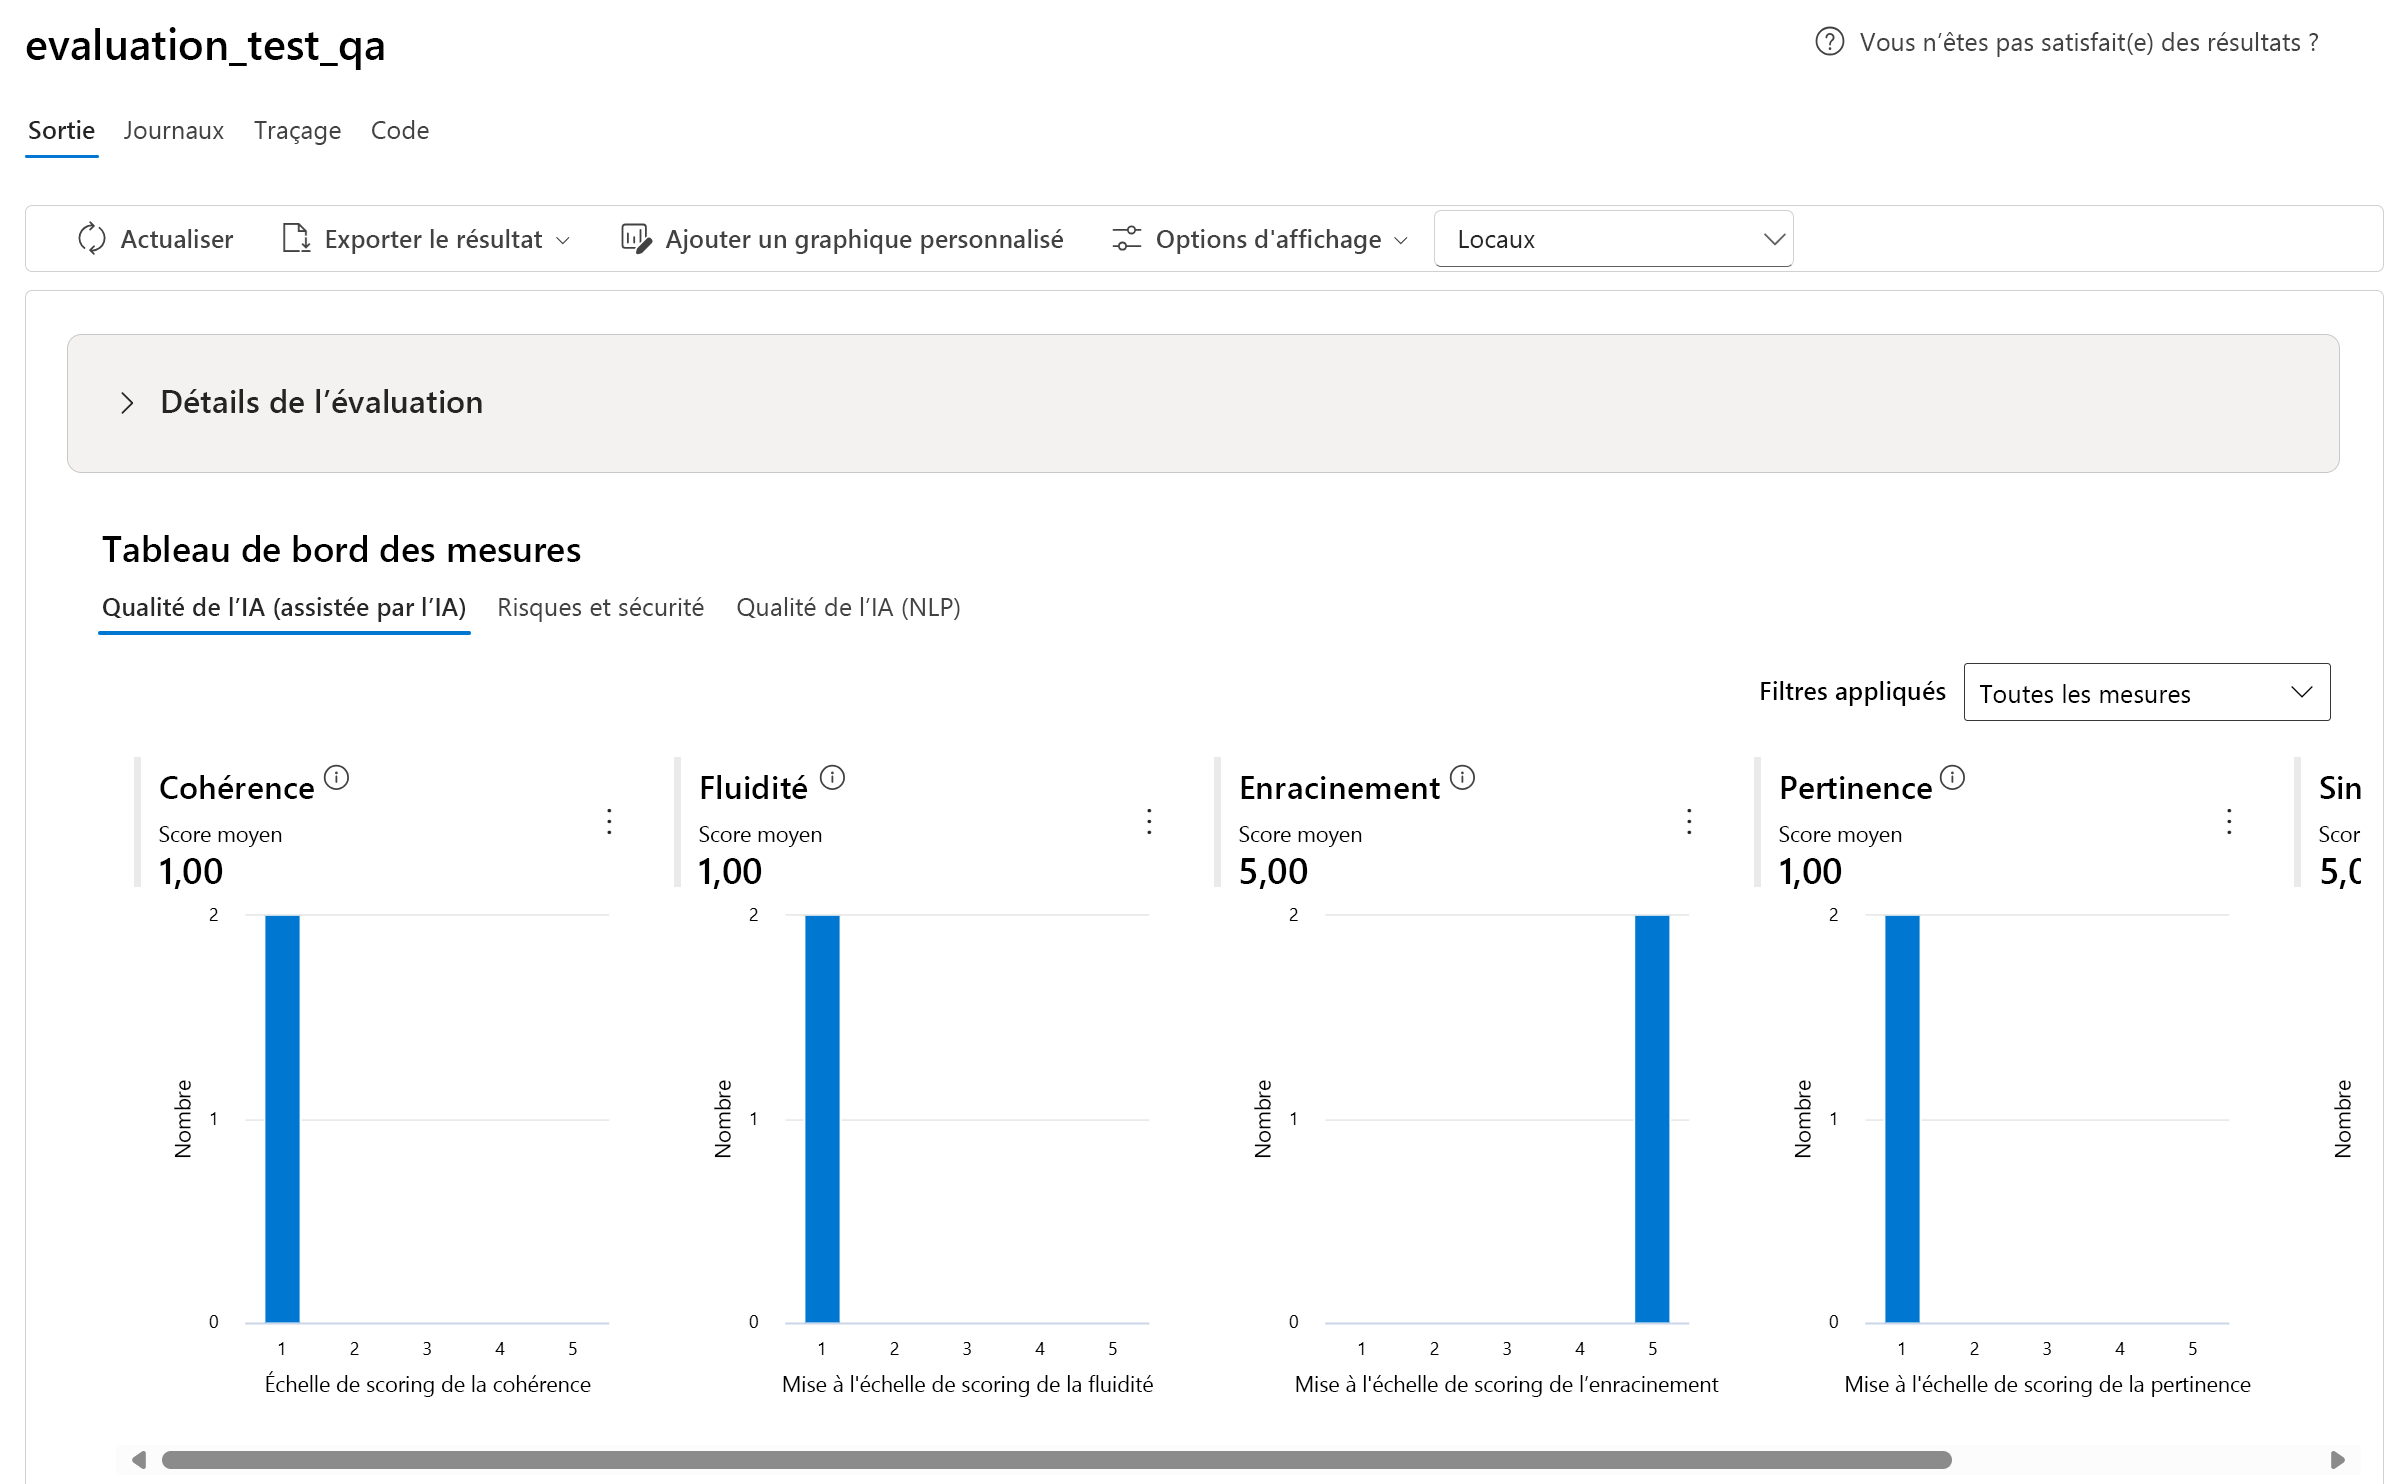
Task: Open the Risques et sécurité tab
Action: [601, 607]
